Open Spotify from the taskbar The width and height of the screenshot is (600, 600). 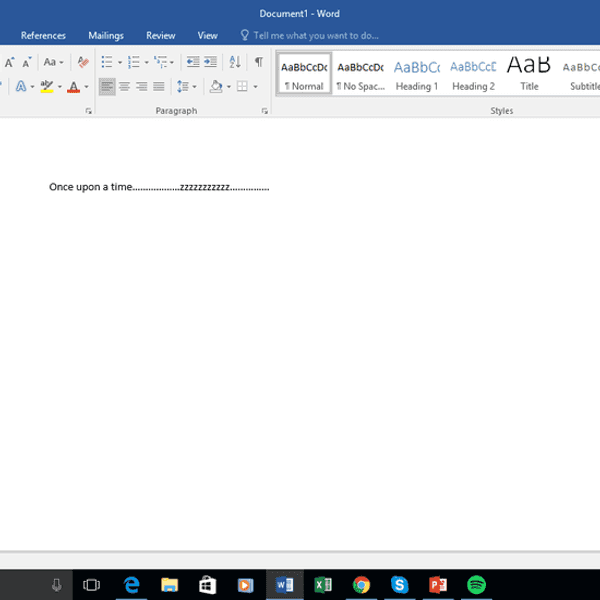(476, 585)
